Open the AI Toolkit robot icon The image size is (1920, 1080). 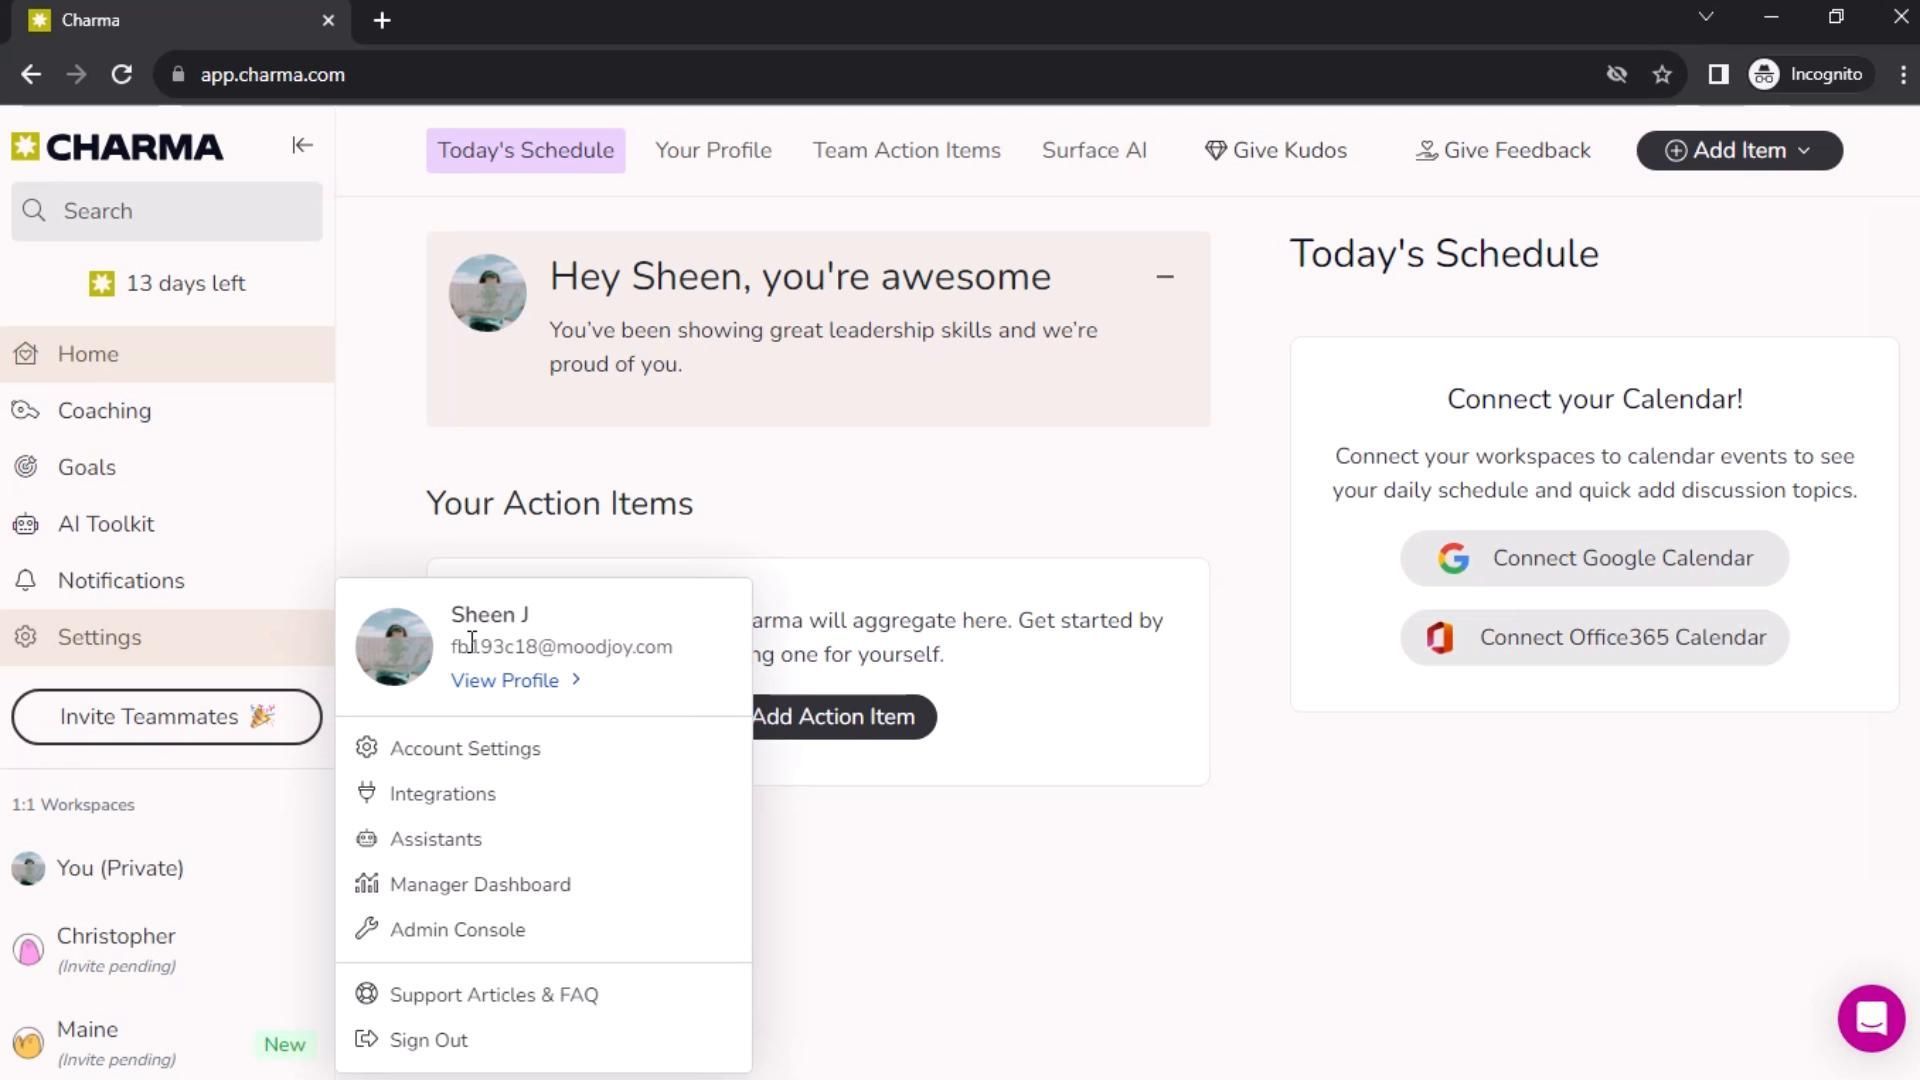coord(26,524)
